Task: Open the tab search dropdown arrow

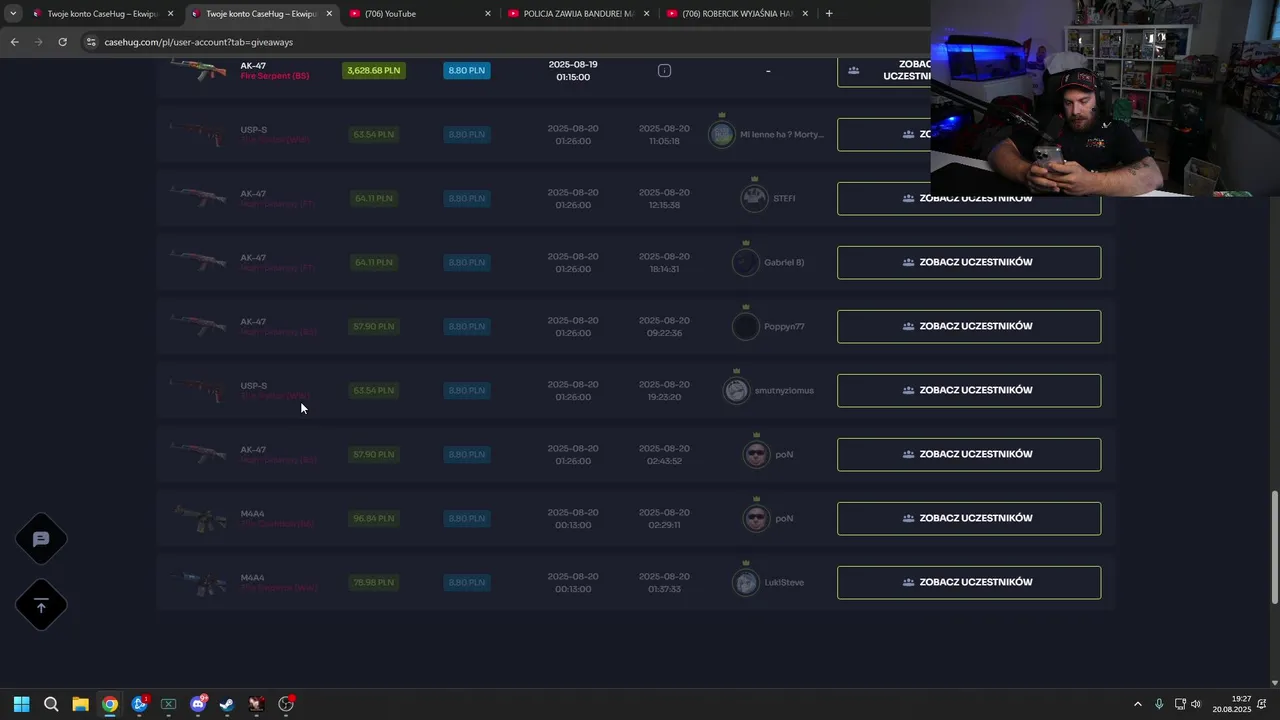Action: click(13, 14)
